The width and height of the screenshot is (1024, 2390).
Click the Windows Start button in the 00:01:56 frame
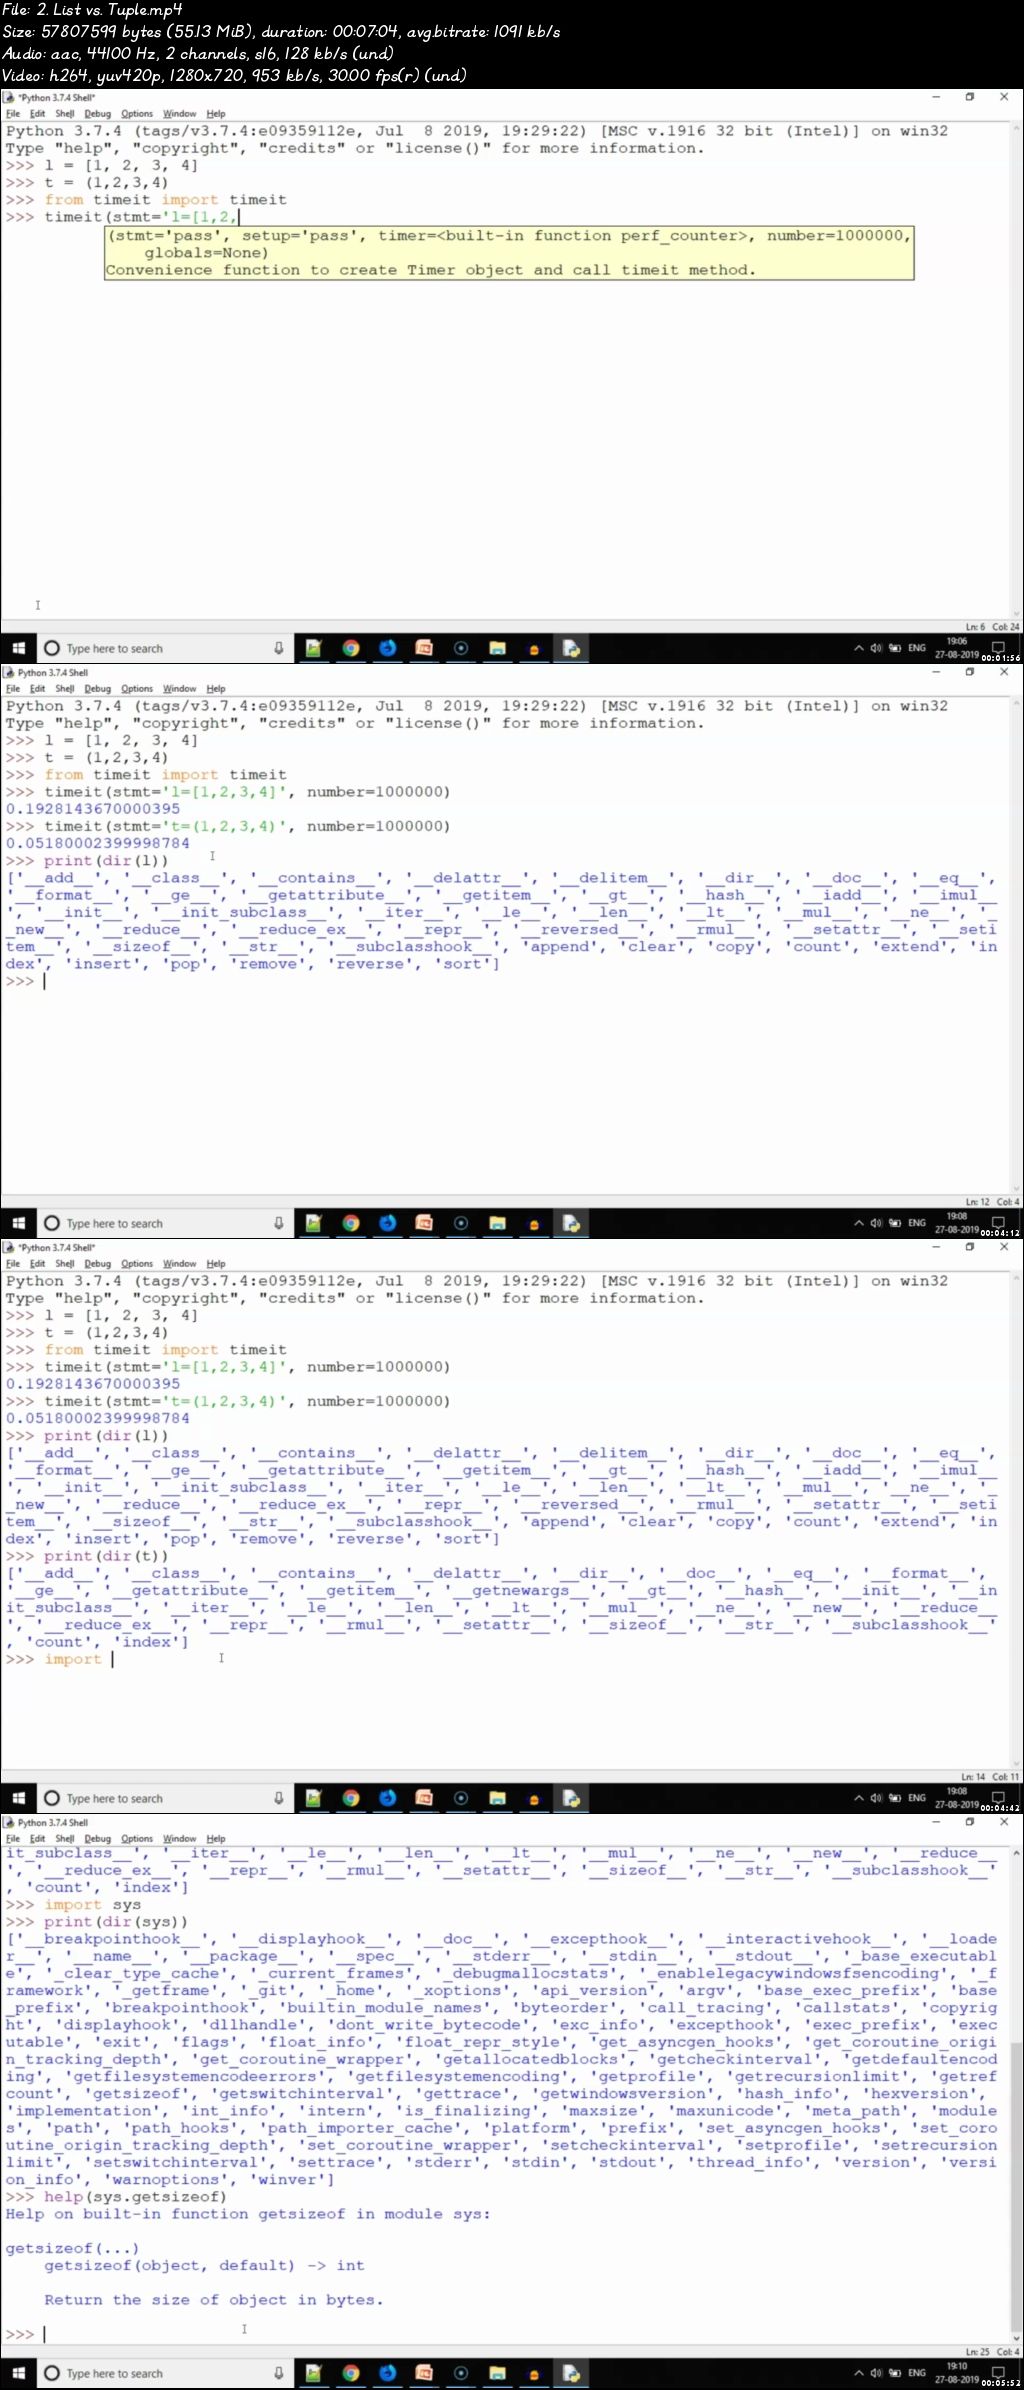coord(18,648)
